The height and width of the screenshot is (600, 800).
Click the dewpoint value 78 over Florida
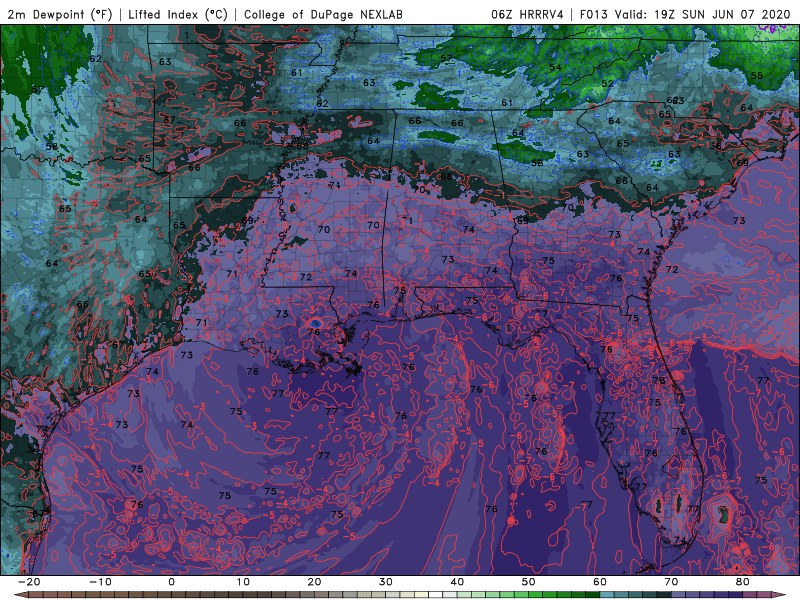point(659,380)
